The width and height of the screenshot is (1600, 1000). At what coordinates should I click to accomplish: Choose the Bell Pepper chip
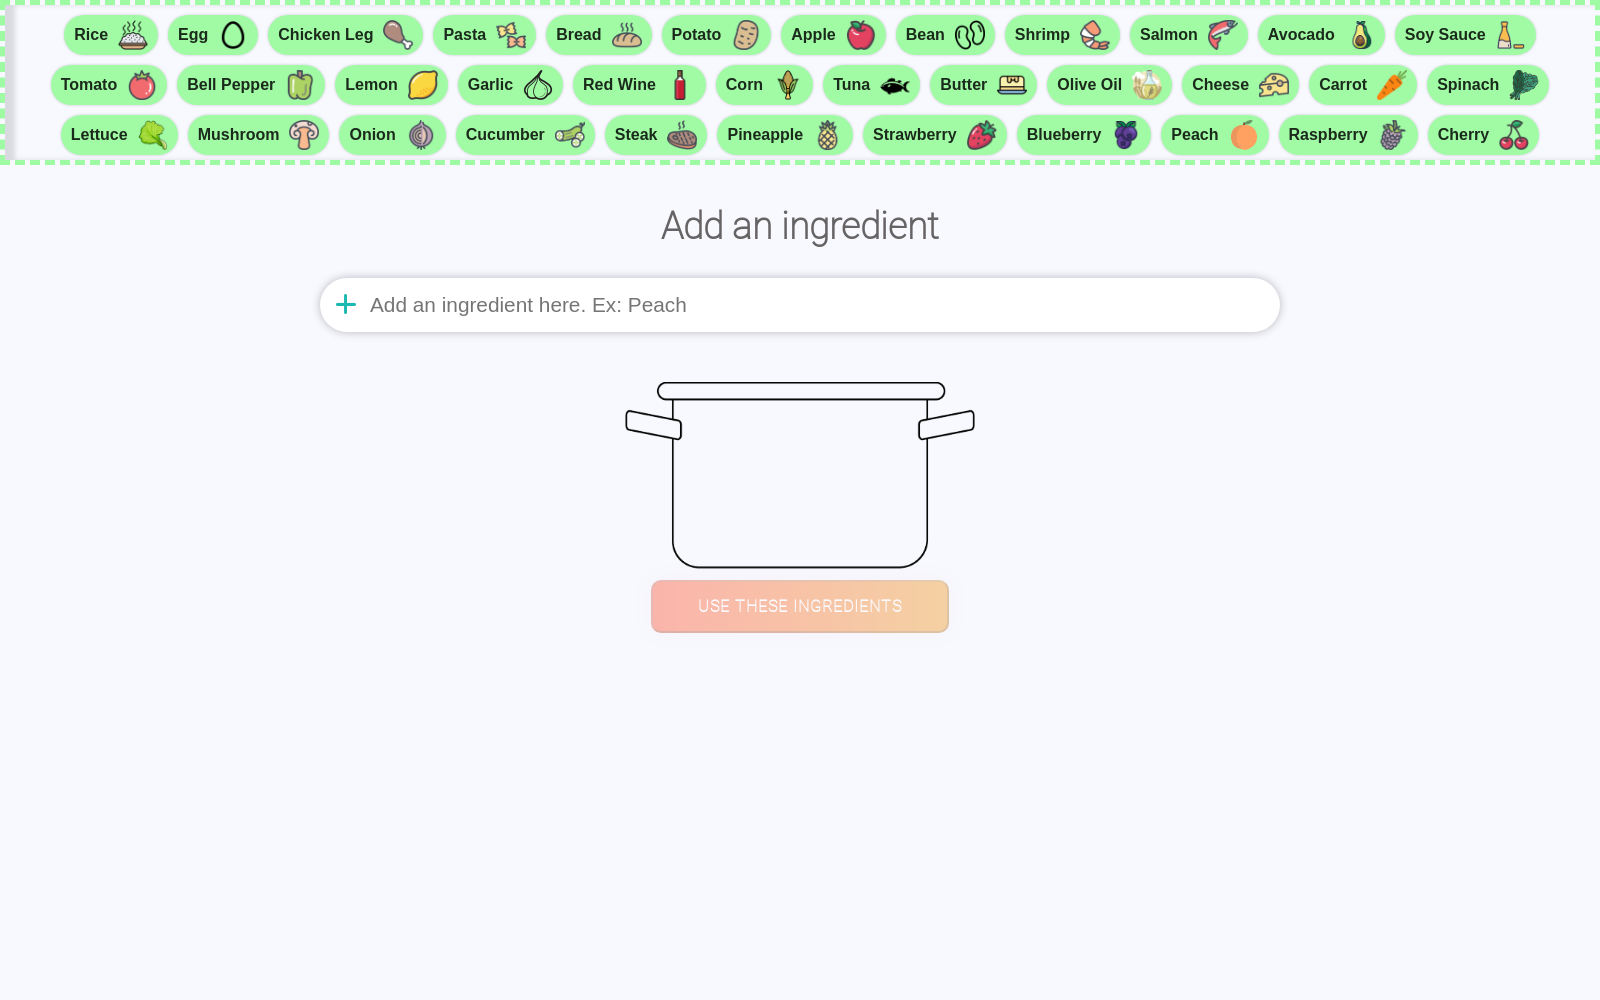click(251, 85)
